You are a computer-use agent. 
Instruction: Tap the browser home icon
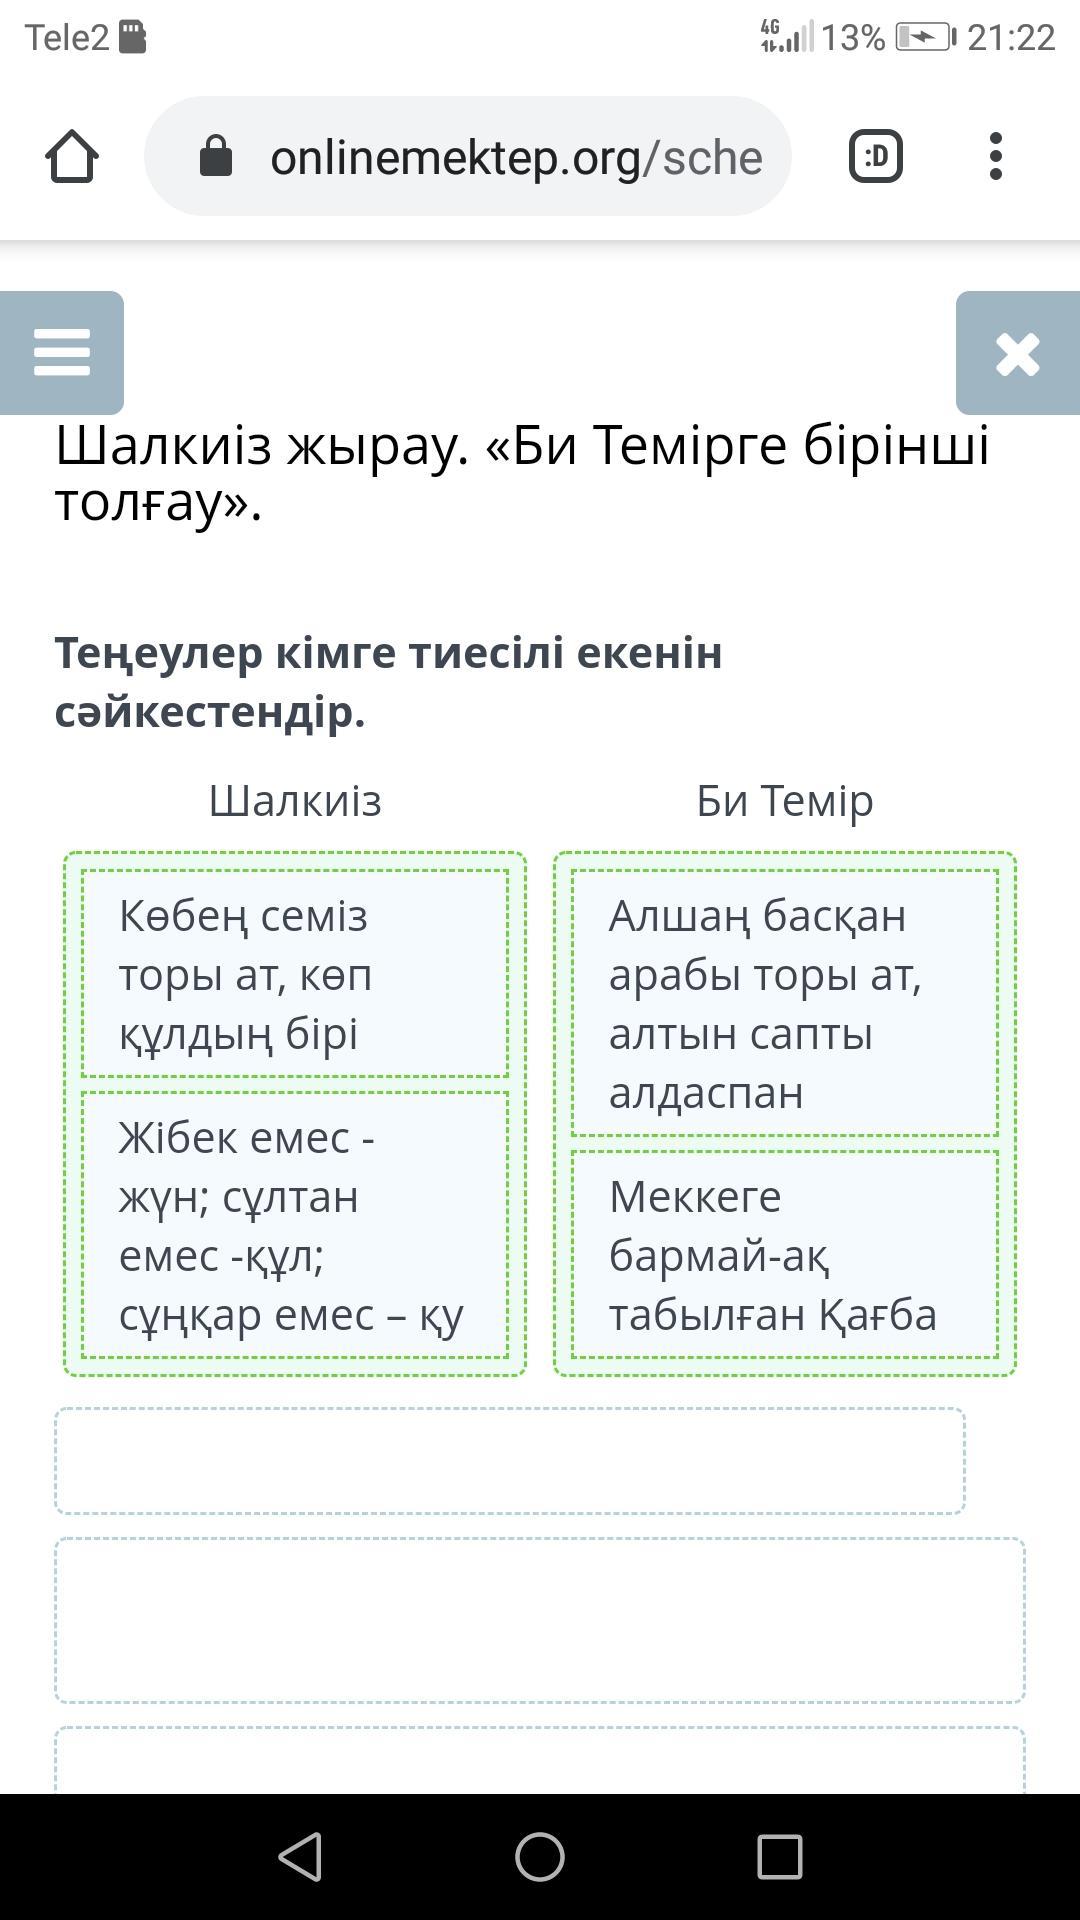click(x=72, y=157)
